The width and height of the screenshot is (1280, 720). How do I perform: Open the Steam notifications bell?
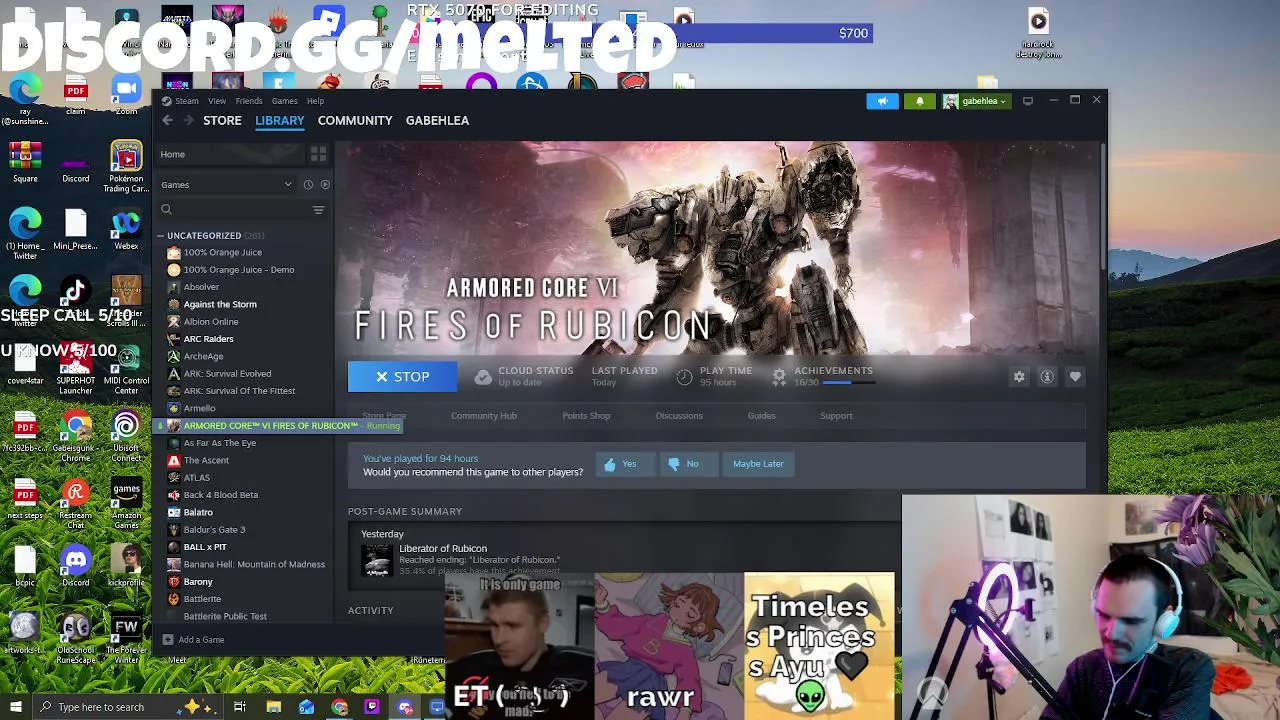(x=920, y=101)
